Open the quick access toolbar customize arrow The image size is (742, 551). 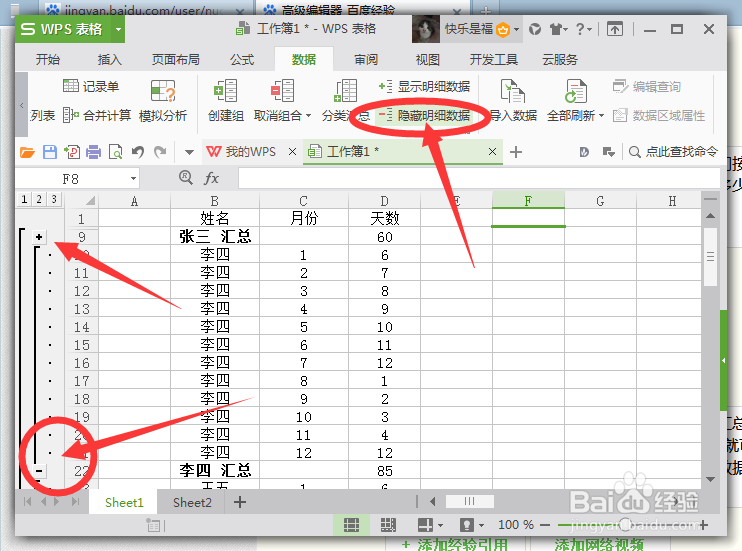tap(189, 152)
